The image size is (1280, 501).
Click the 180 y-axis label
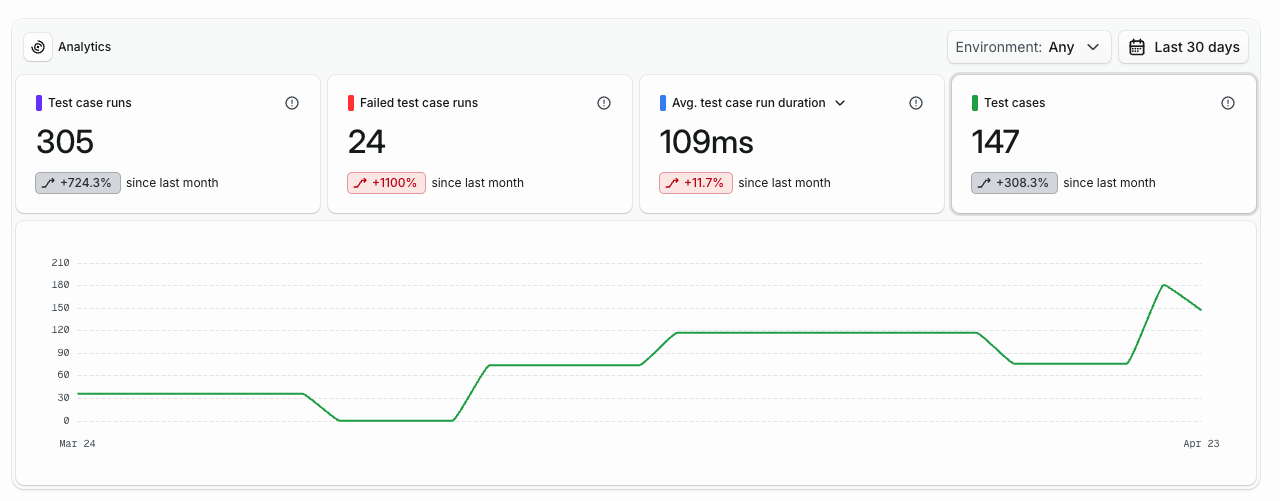pos(59,285)
